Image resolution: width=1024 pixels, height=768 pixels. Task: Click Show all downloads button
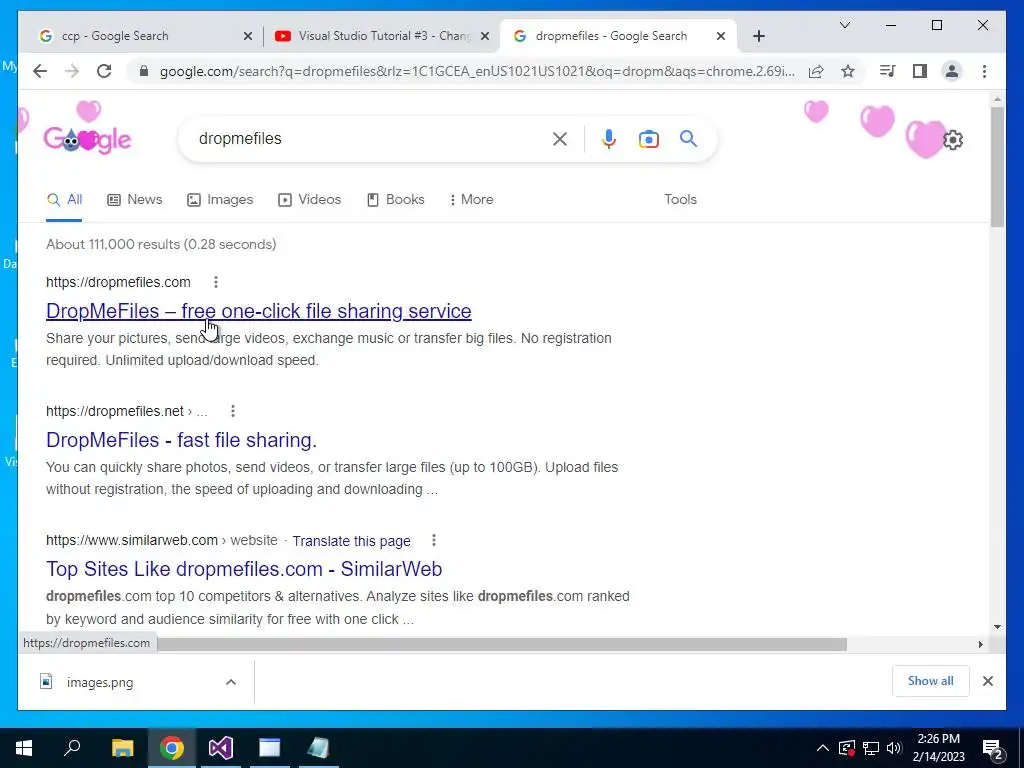click(931, 681)
